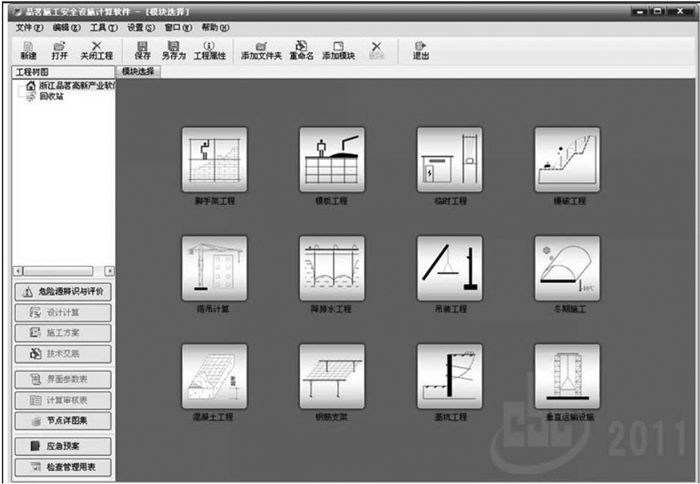Open the 基坑工程 foundation pit module
The image size is (700, 484).
(449, 376)
